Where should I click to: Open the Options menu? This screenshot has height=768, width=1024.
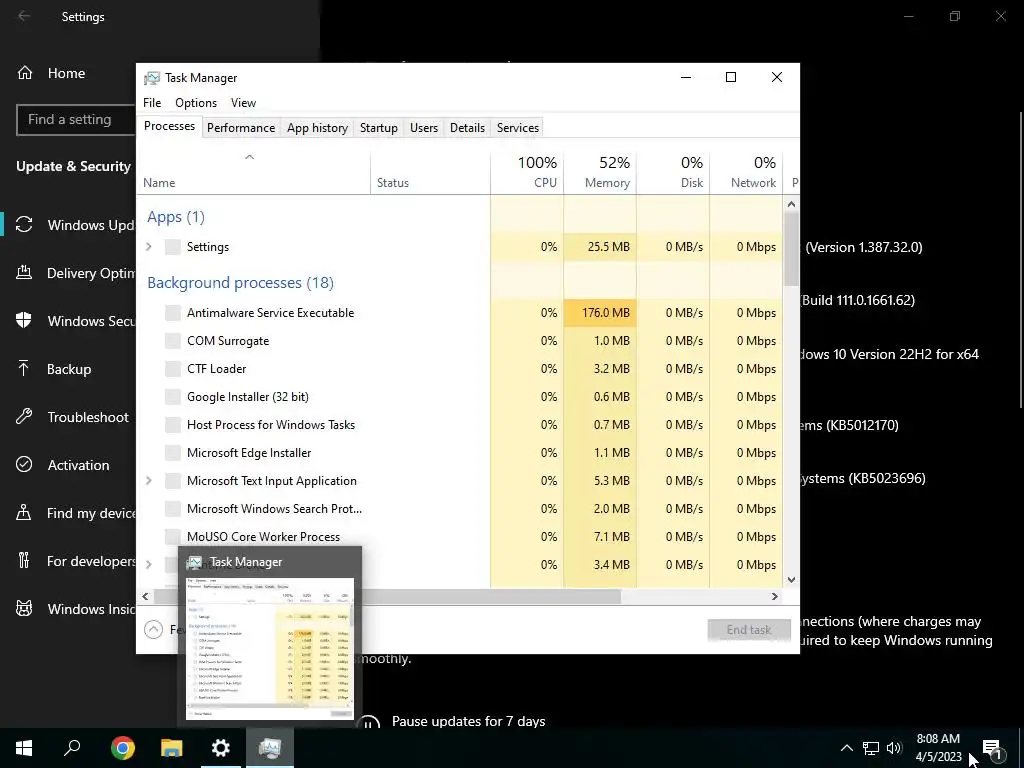[x=196, y=103]
